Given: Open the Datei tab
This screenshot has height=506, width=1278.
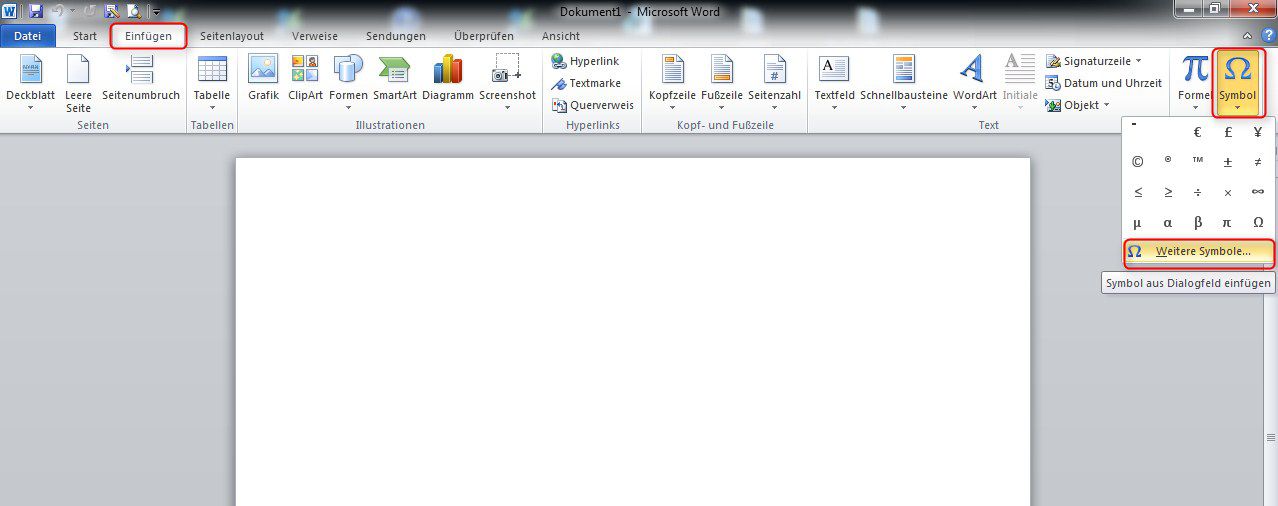Looking at the screenshot, I should point(27,36).
